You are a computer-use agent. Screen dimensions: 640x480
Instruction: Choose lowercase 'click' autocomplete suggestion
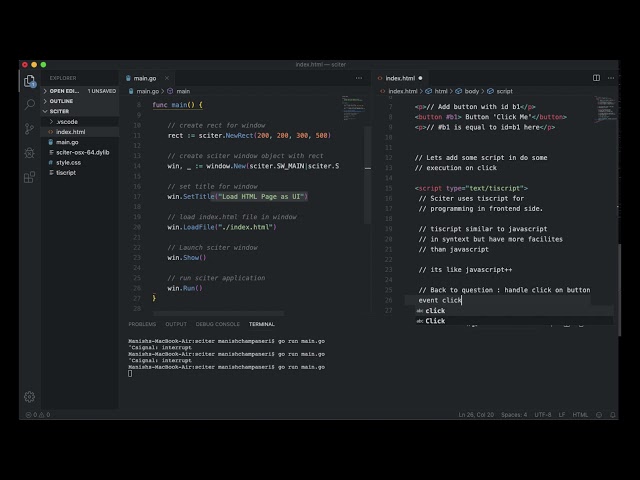click(x=514, y=311)
